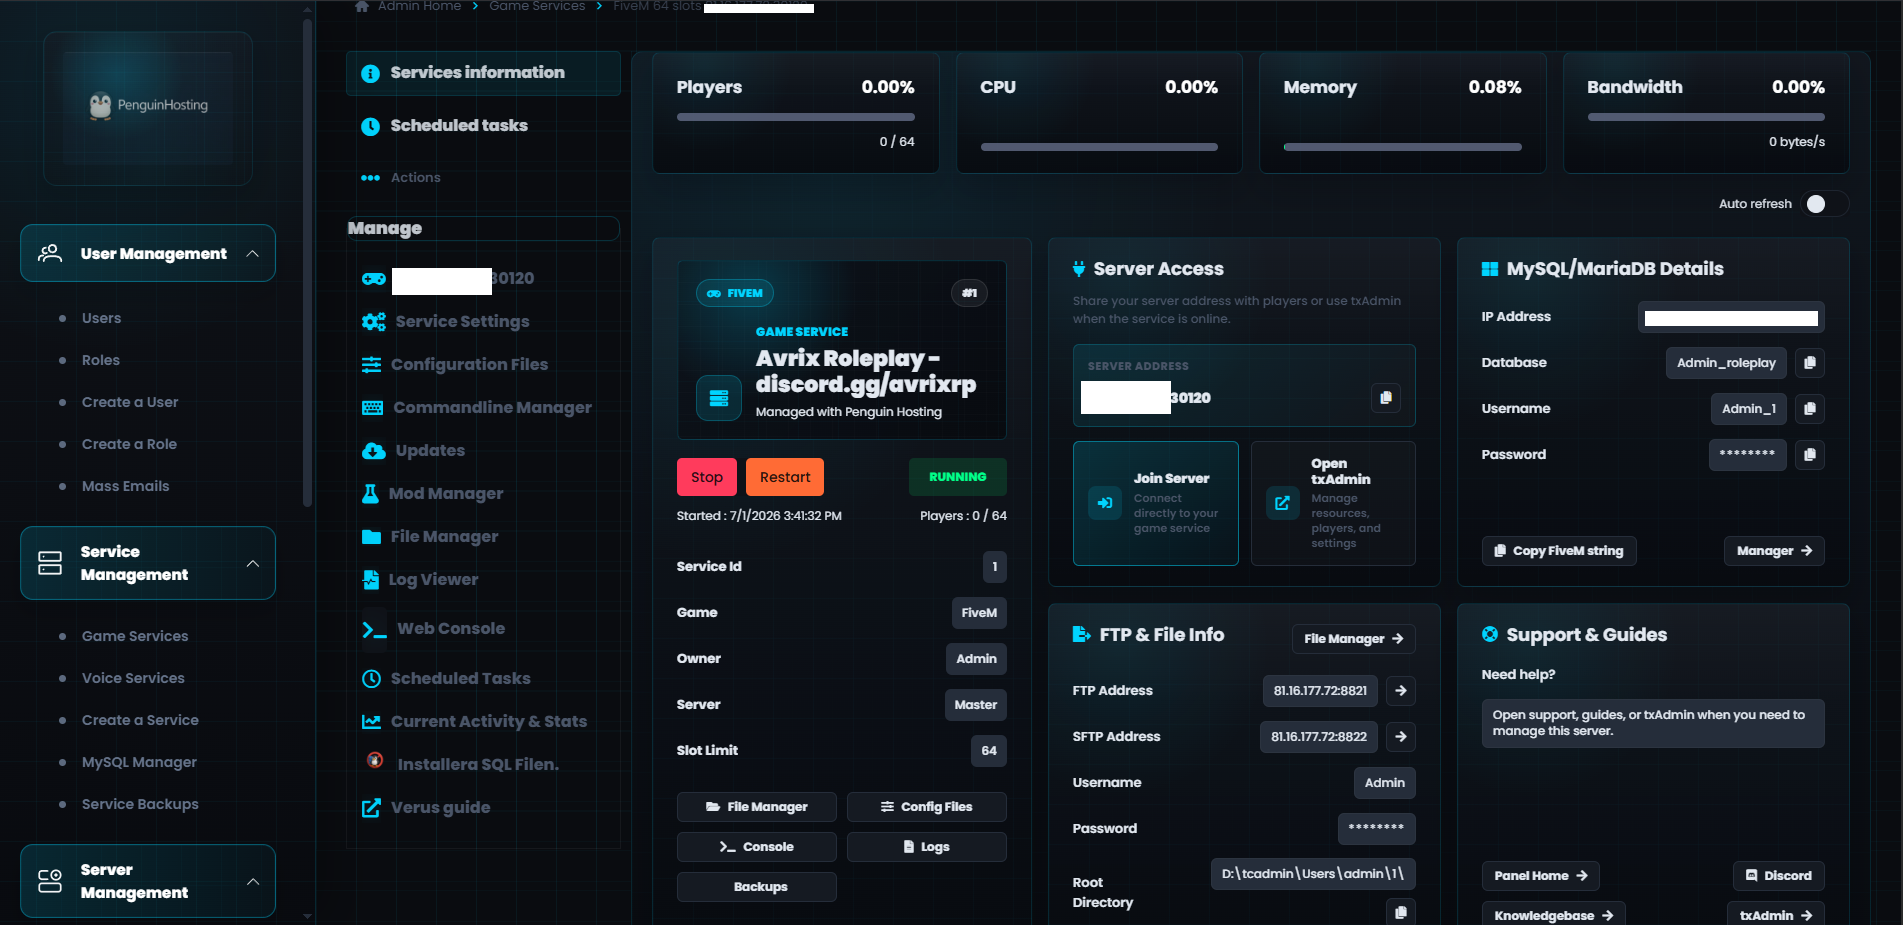Click the gamepad icon in the Manage list
Image resolution: width=1903 pixels, height=925 pixels.
point(374,279)
